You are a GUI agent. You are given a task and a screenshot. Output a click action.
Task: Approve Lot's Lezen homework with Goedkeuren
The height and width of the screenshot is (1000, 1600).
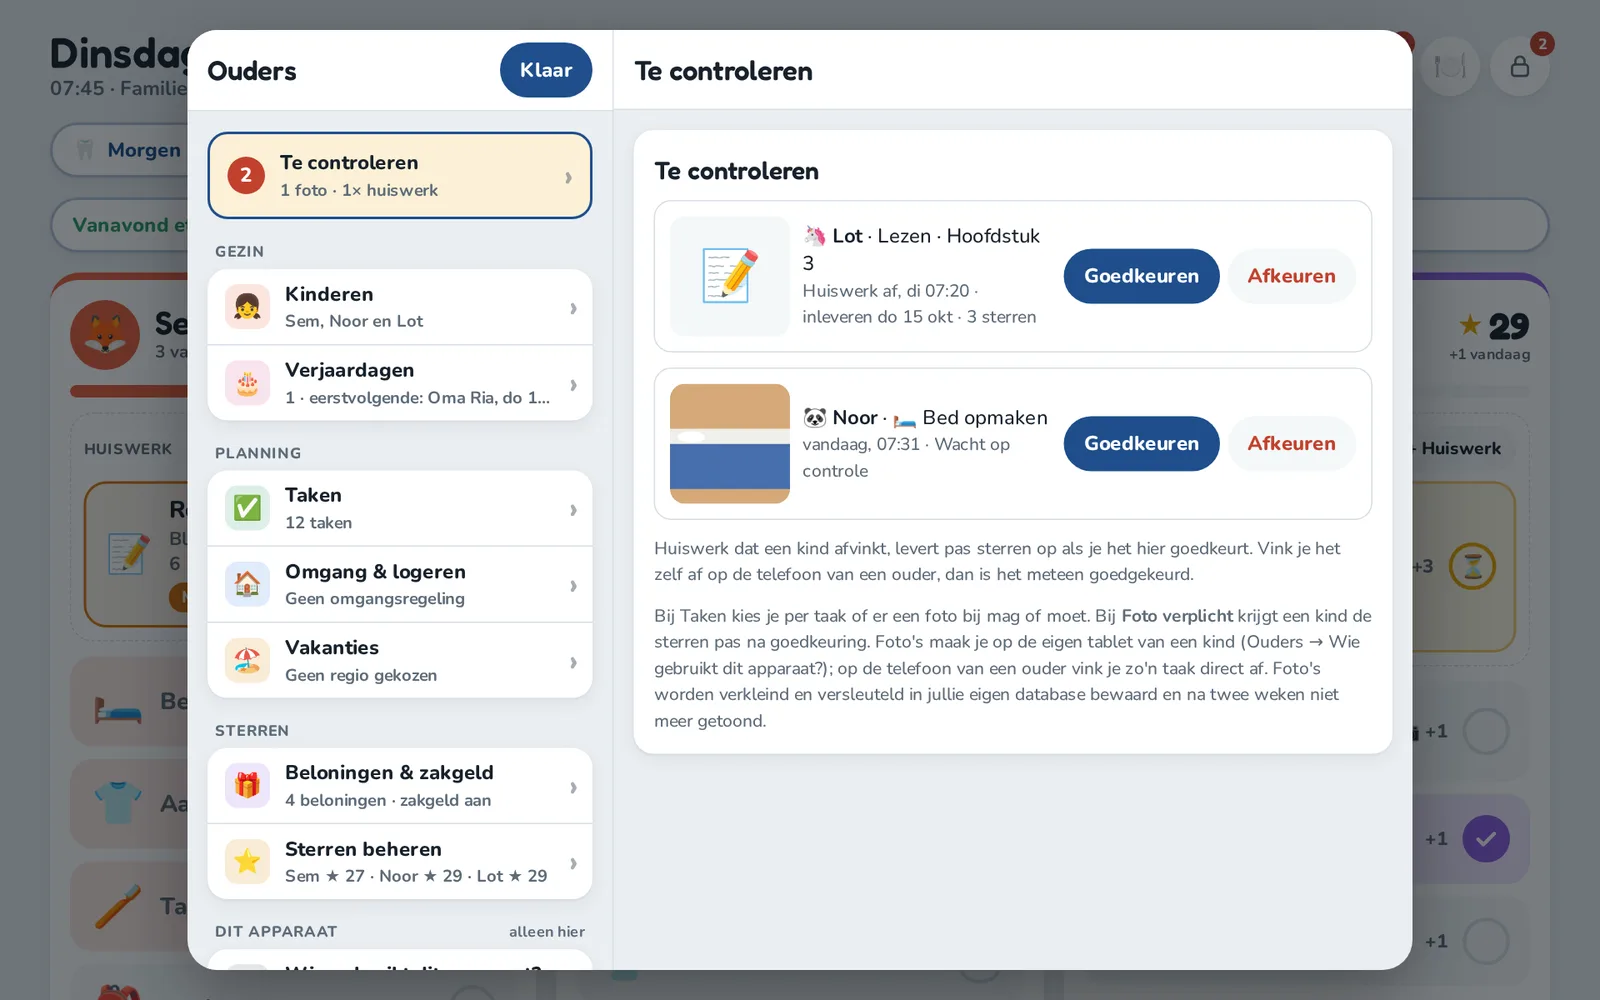(1141, 276)
